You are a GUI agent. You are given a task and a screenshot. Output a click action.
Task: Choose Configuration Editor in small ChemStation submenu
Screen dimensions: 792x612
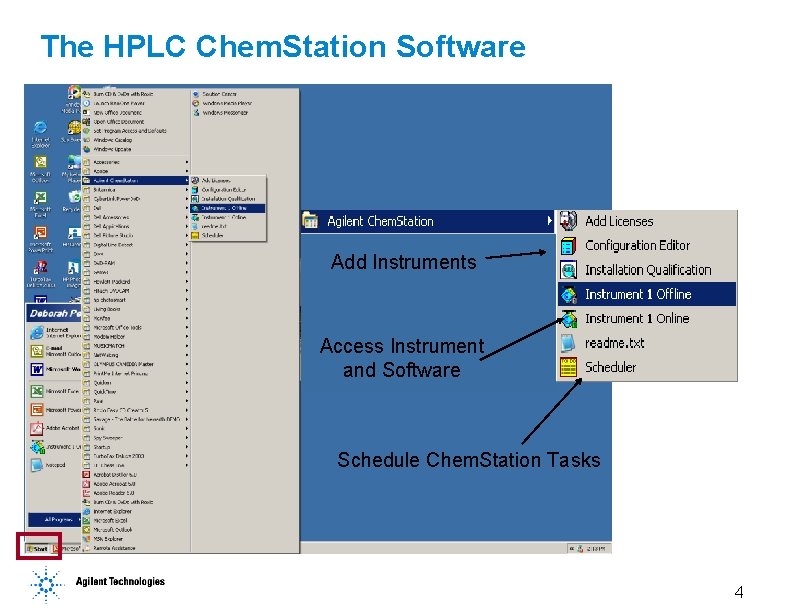(x=228, y=189)
